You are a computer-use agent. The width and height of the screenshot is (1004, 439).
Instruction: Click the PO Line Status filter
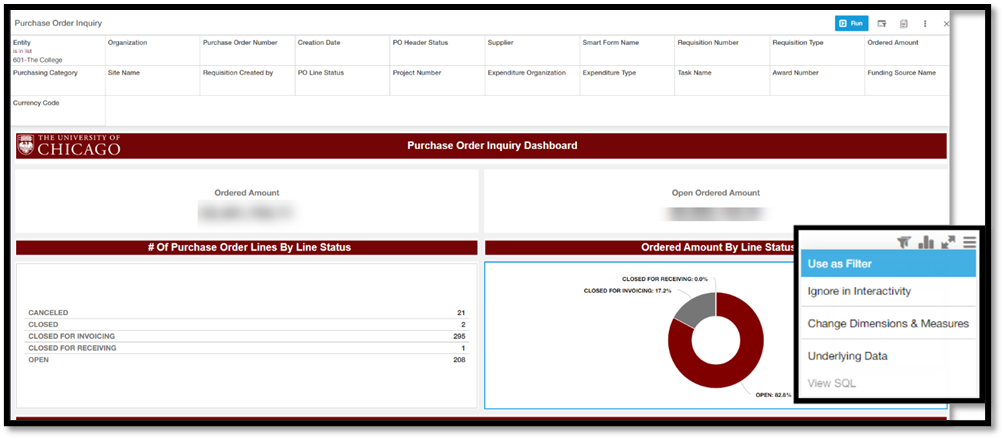343,81
